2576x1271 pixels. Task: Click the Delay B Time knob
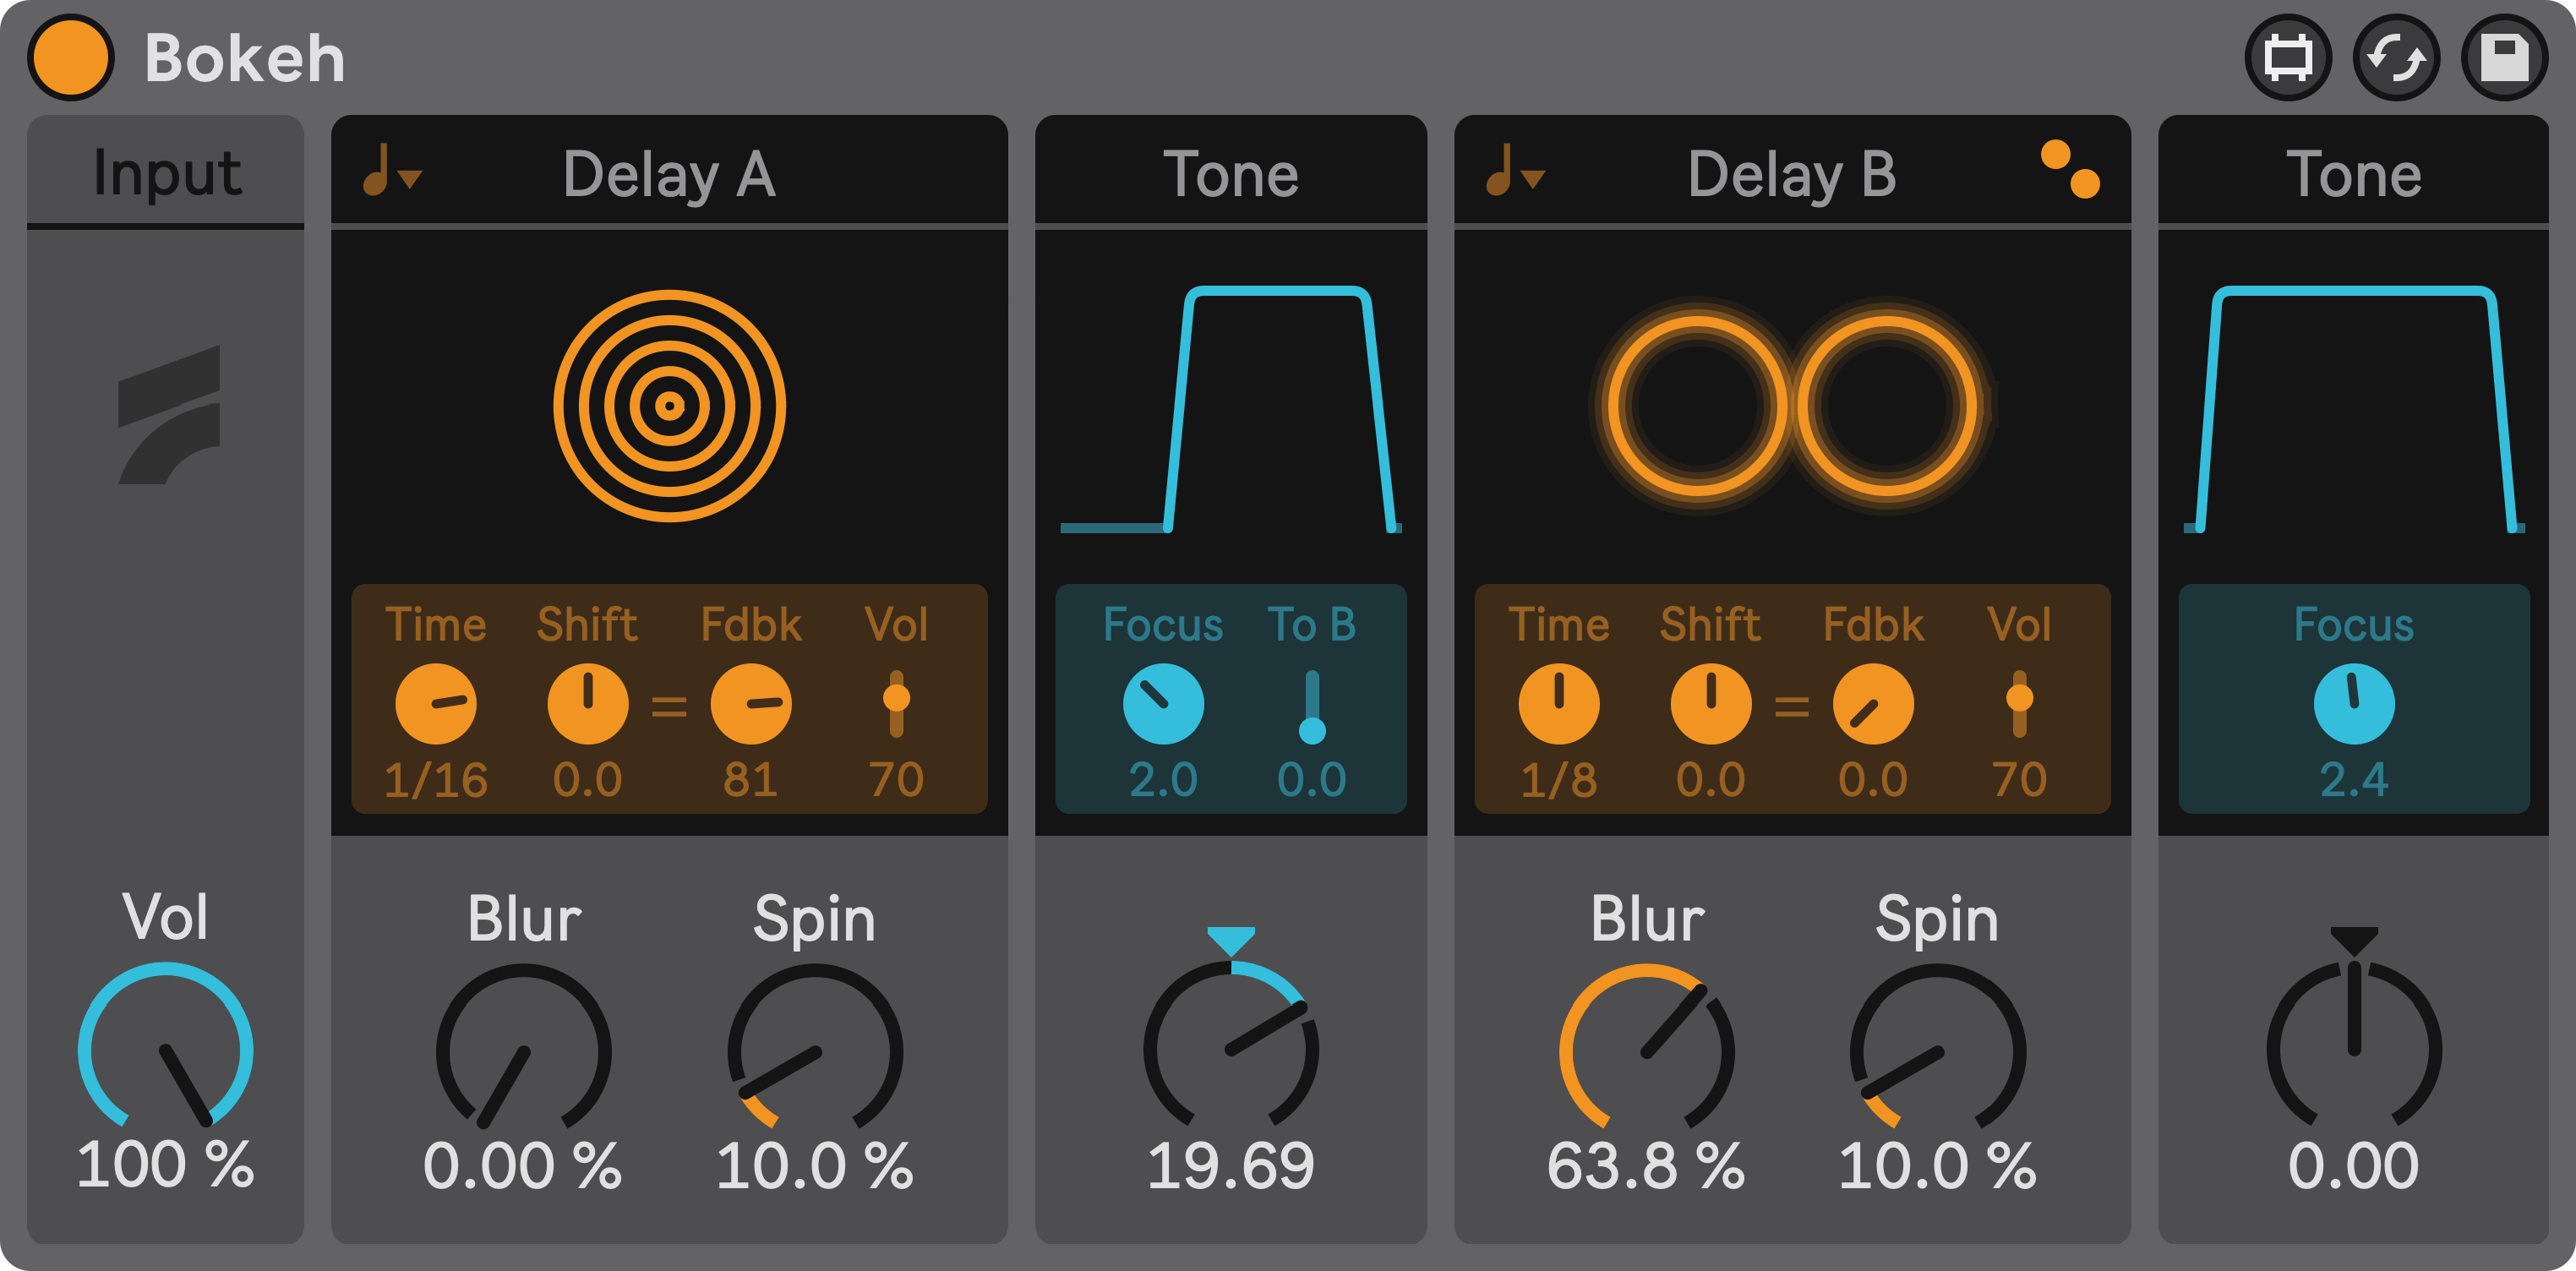click(x=1559, y=704)
